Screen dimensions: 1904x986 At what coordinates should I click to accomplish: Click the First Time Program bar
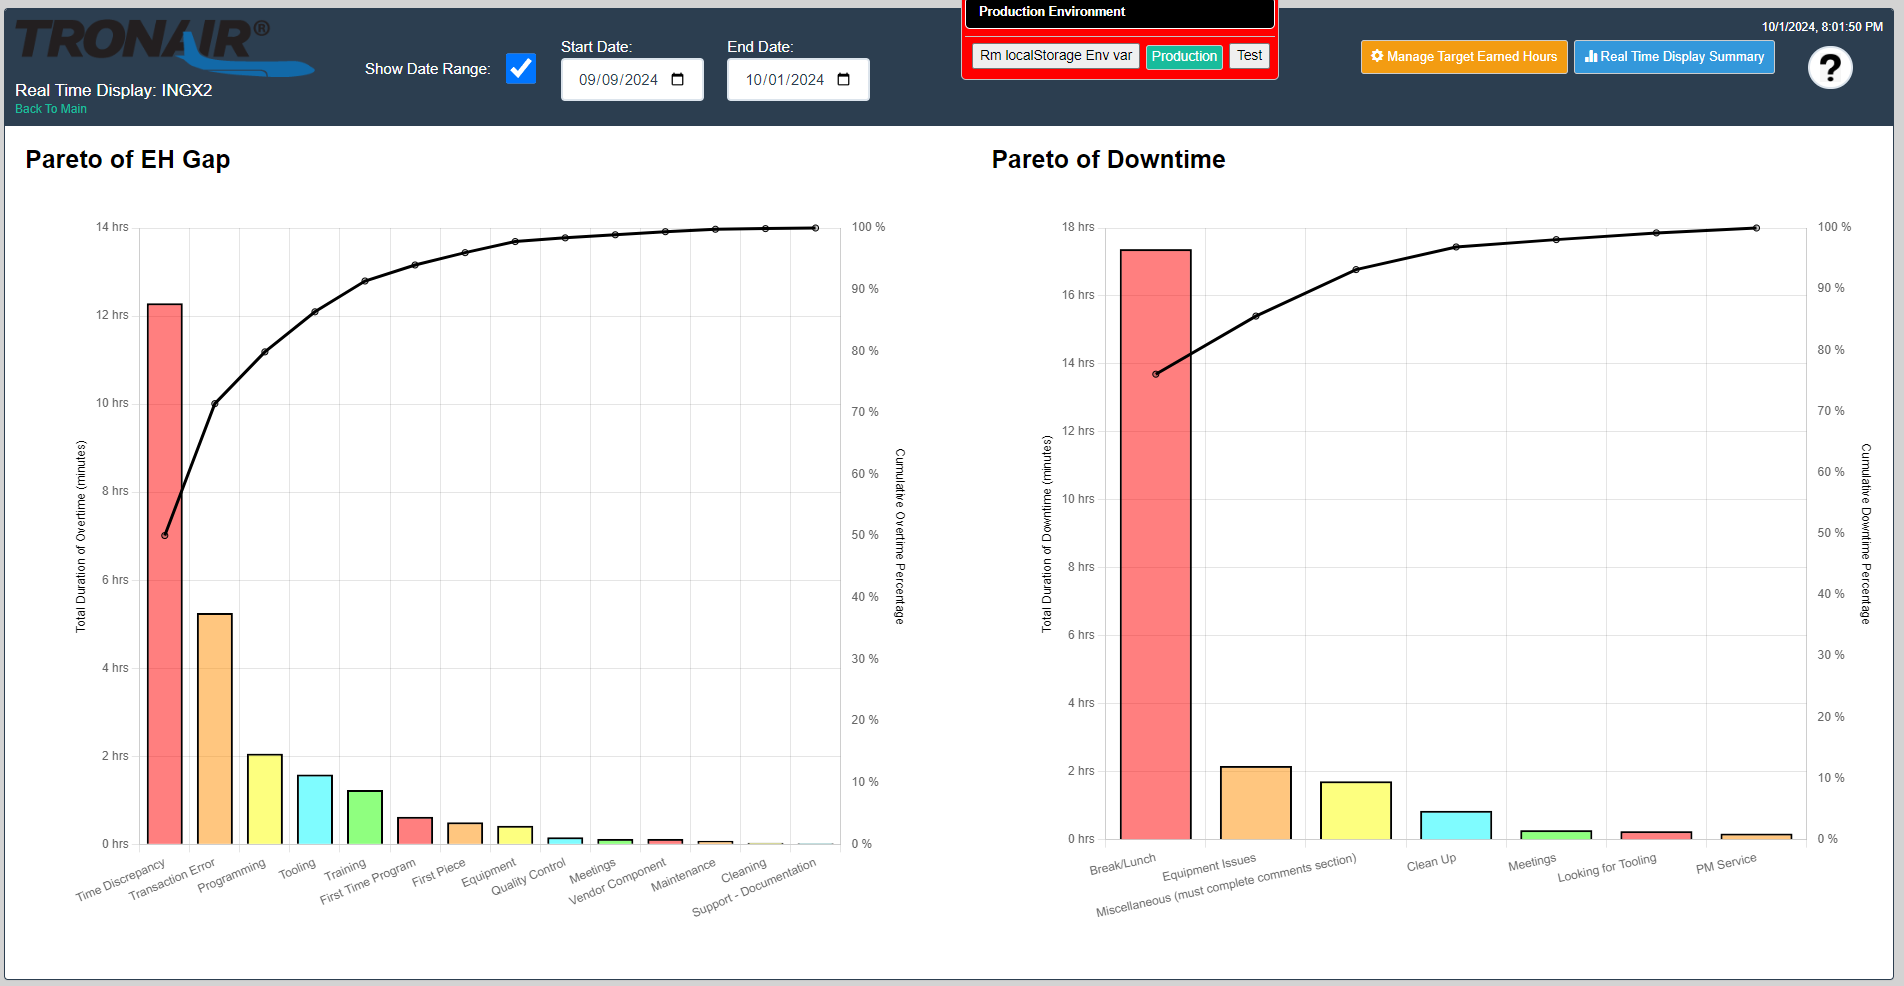[415, 831]
